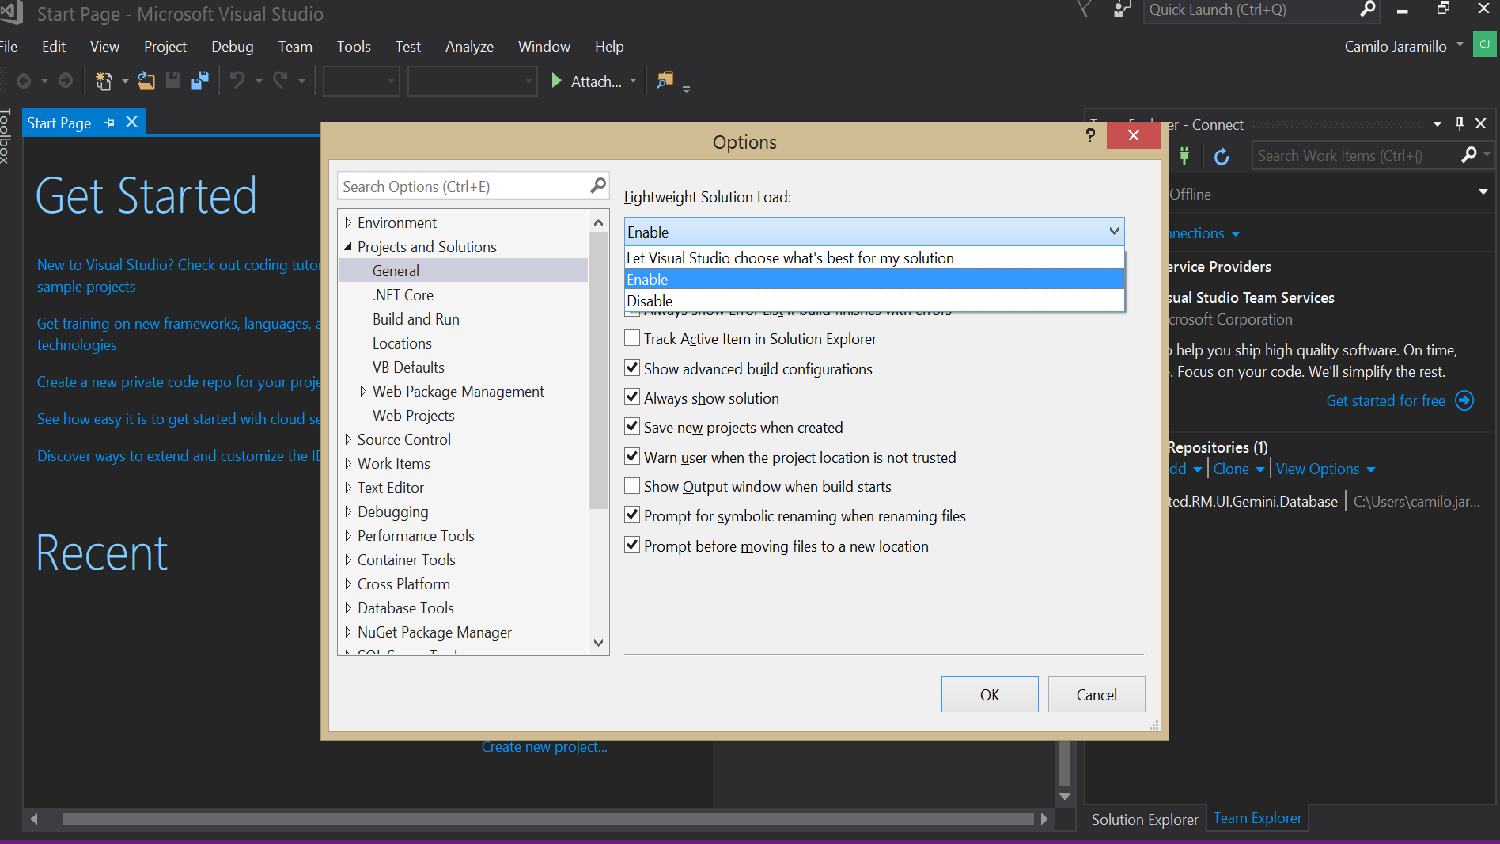The width and height of the screenshot is (1500, 844).
Task: Expand the Web Package Management node
Action: pos(363,391)
